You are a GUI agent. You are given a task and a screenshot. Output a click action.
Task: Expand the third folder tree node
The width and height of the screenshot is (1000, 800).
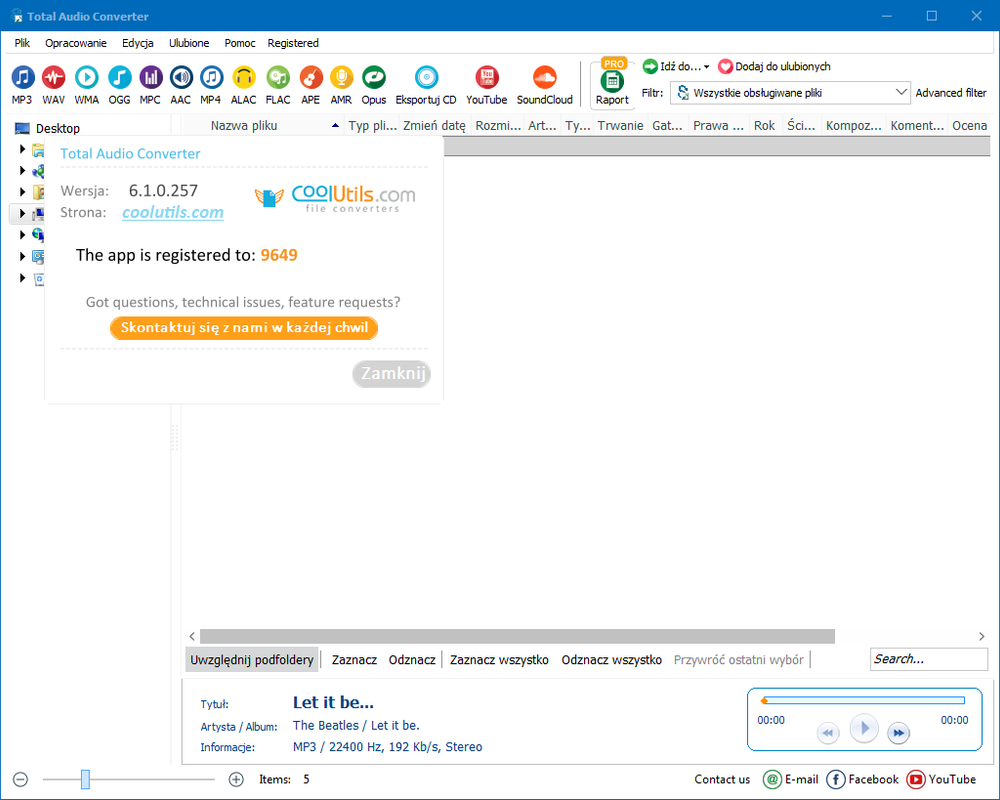(22, 191)
